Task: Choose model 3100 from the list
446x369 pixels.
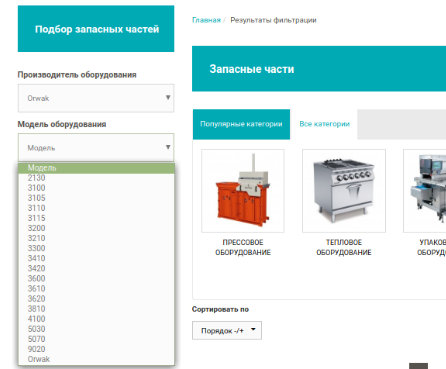Action: point(96,188)
